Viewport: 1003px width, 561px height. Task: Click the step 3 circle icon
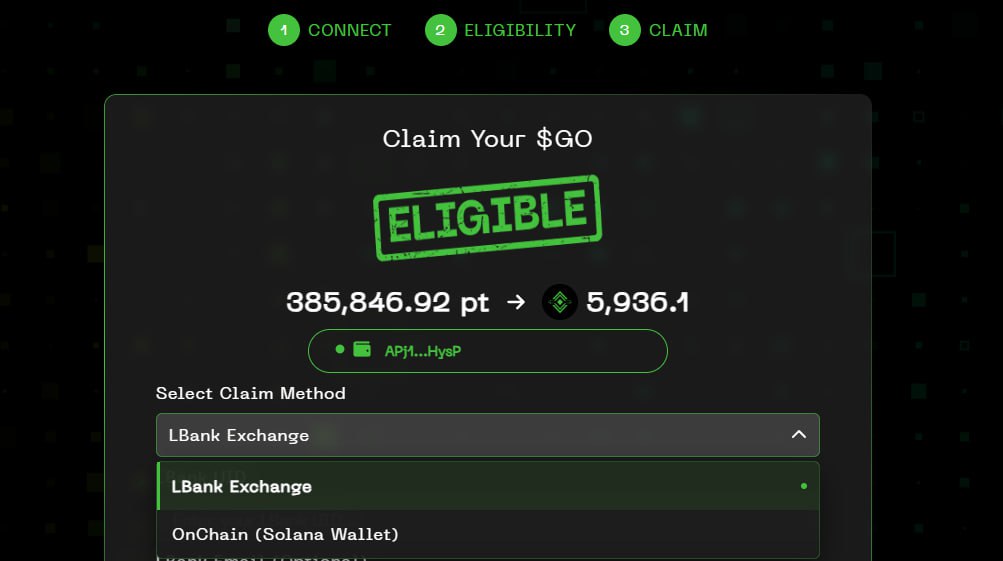(x=624, y=30)
